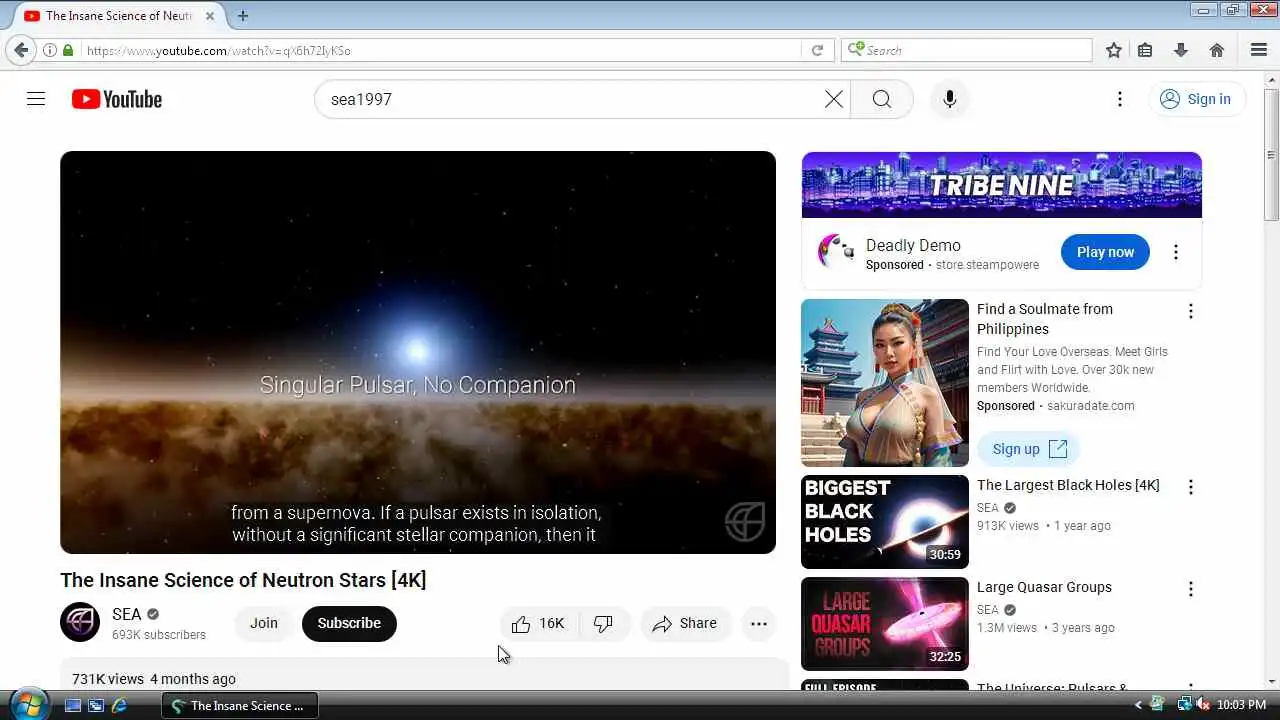Open SEA channel name link
1280x720 pixels.
126,614
